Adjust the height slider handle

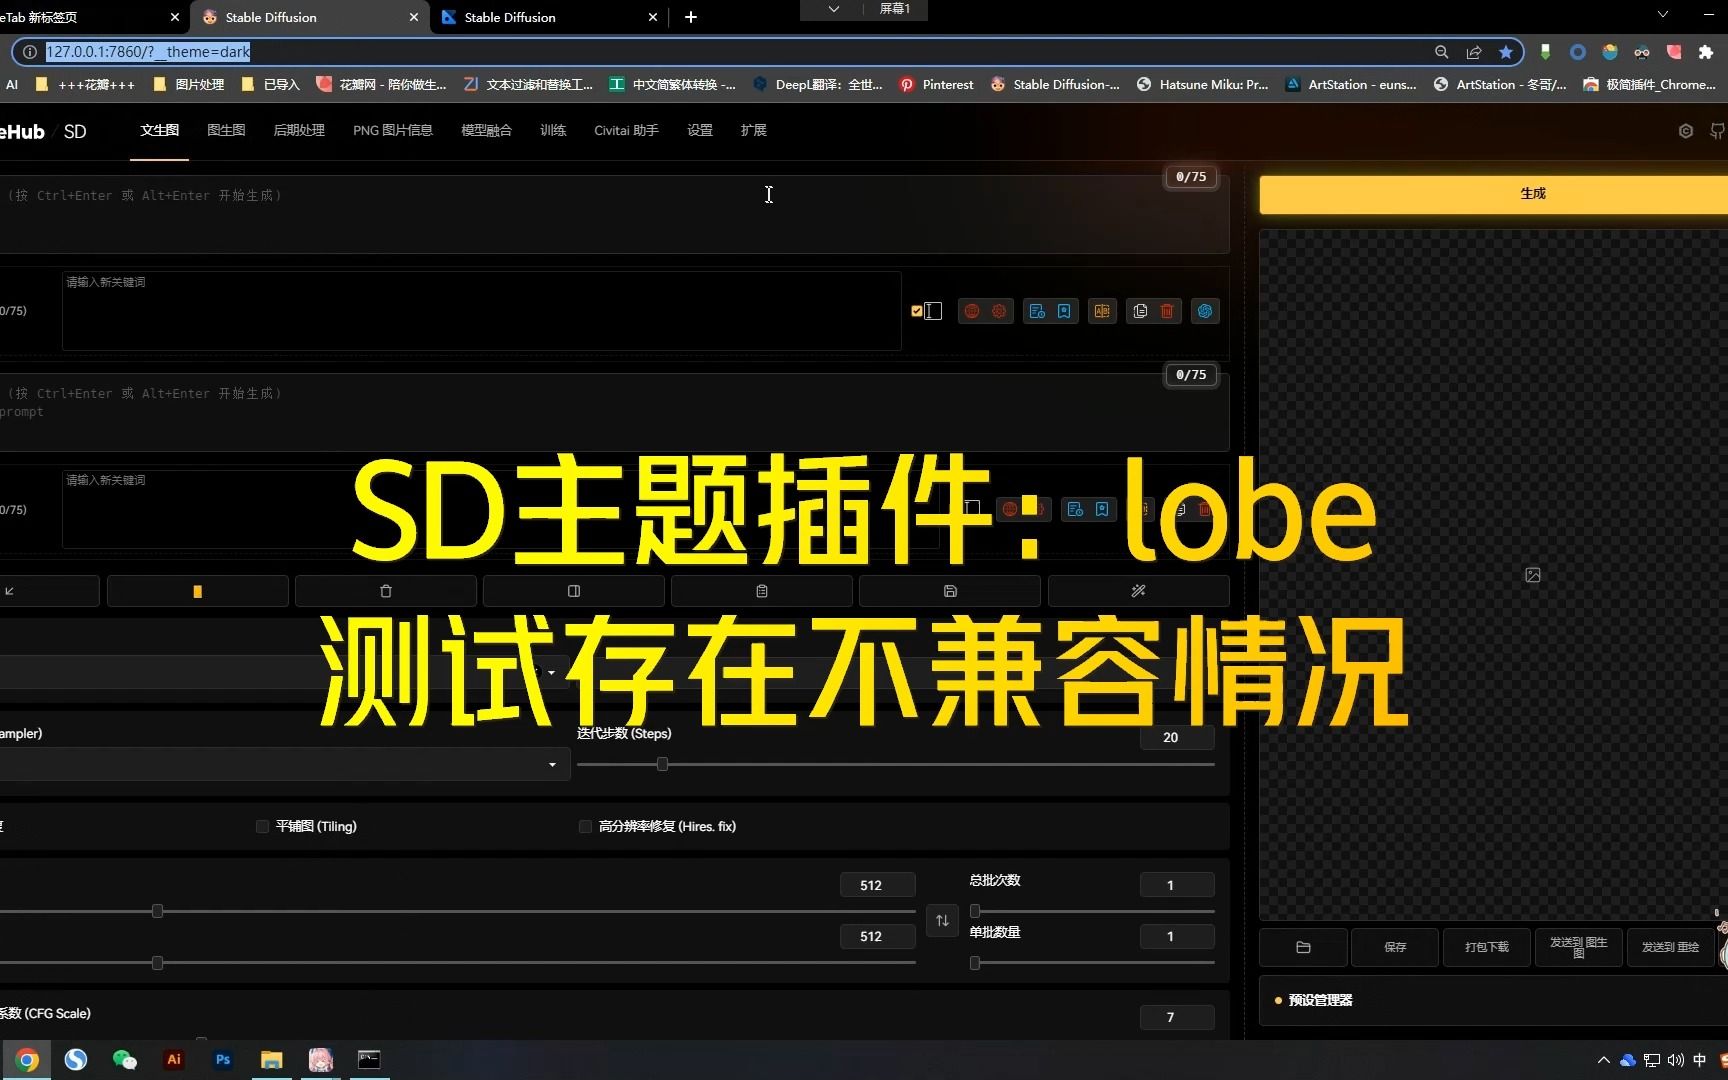[157, 963]
